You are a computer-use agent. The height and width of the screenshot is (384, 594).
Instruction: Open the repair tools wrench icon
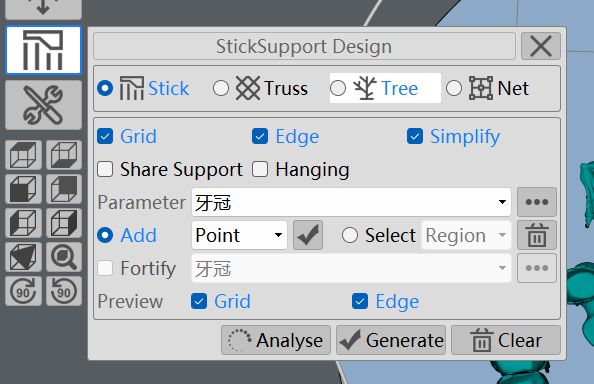click(x=43, y=105)
